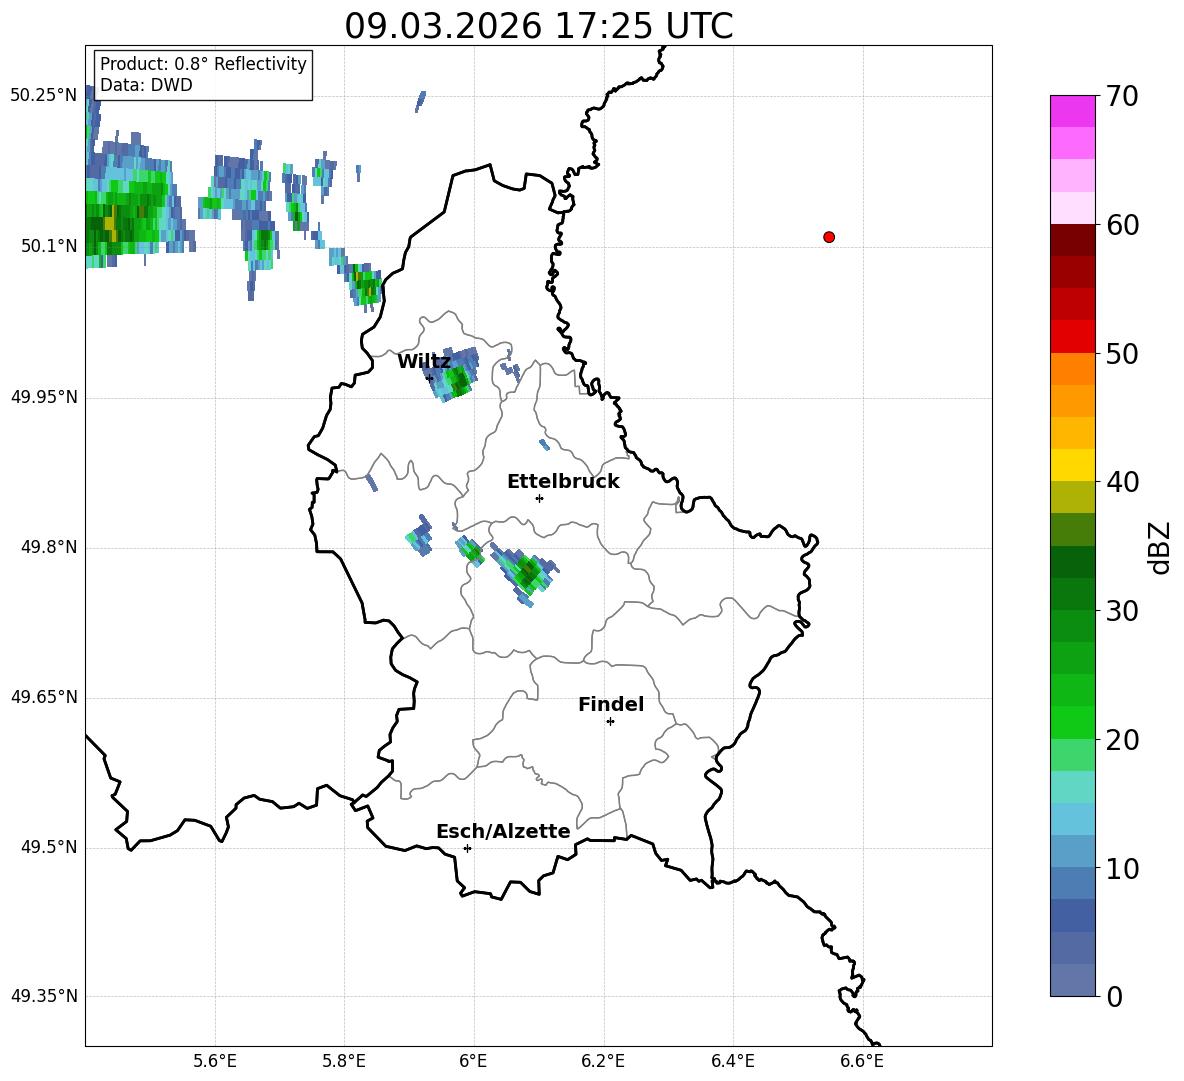The height and width of the screenshot is (1081, 1184).
Task: Click the 20 value on colorbar
Action: coord(1122,740)
